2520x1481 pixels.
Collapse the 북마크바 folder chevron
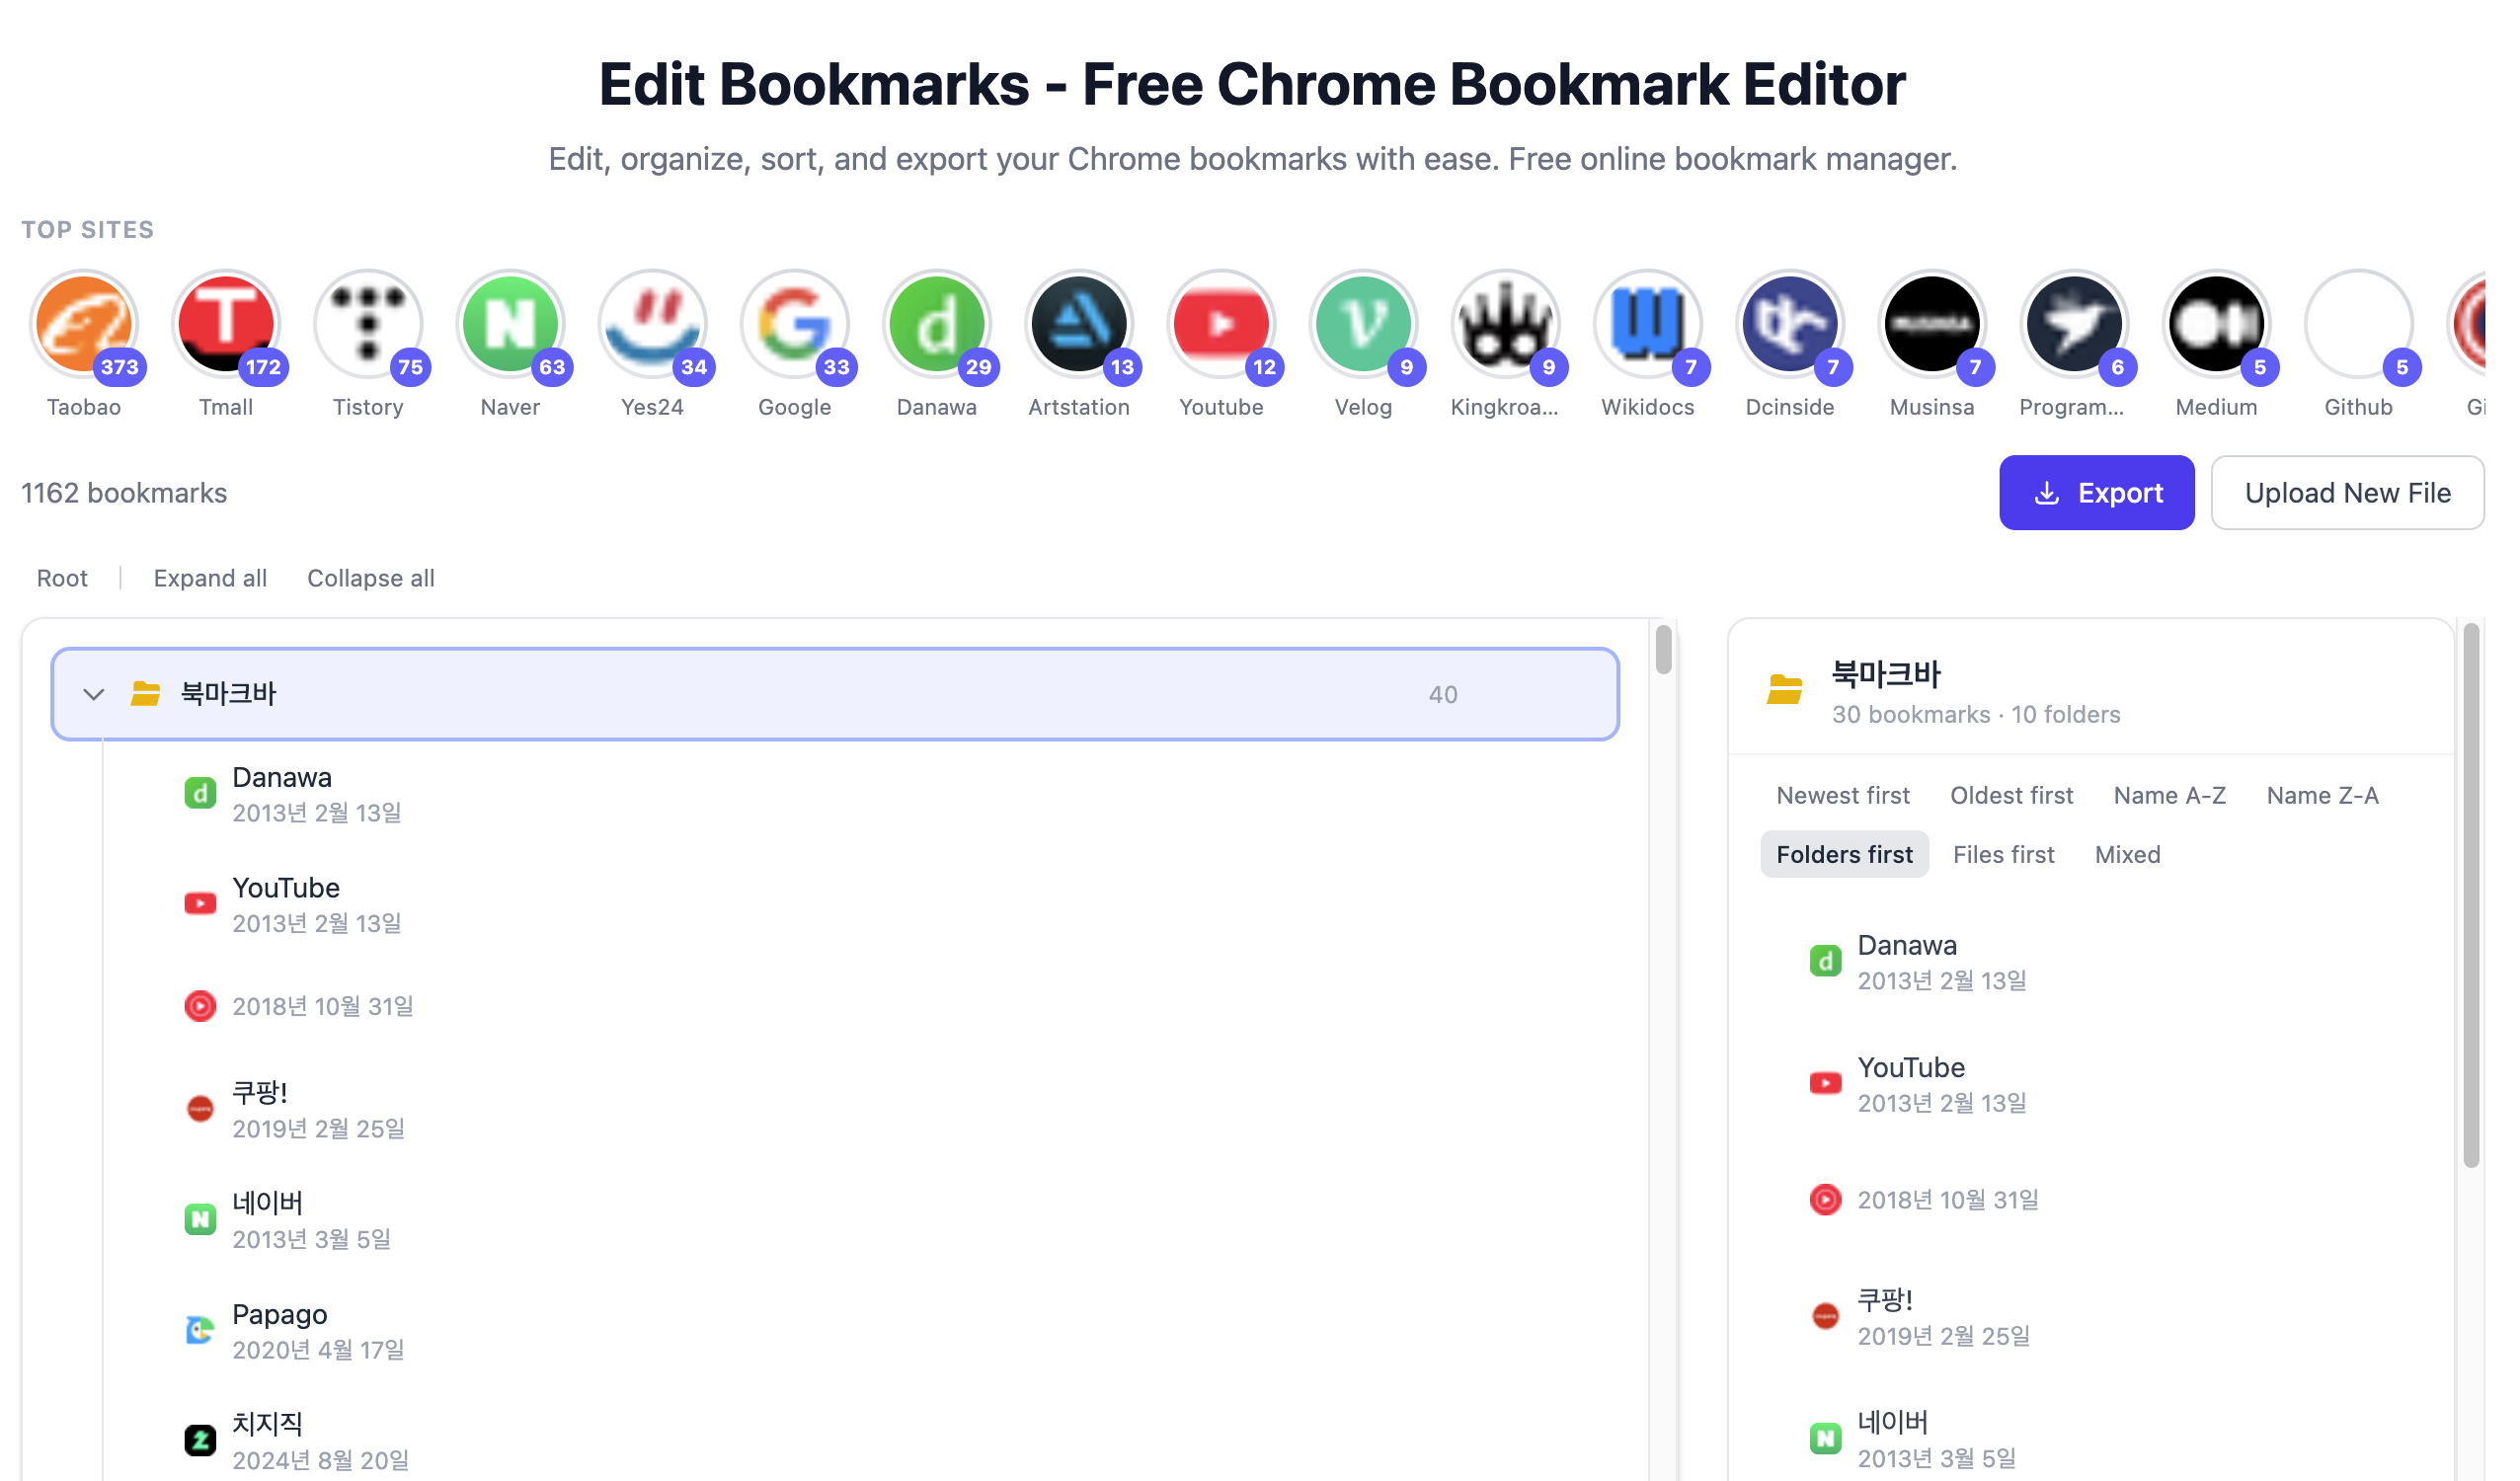(x=93, y=693)
